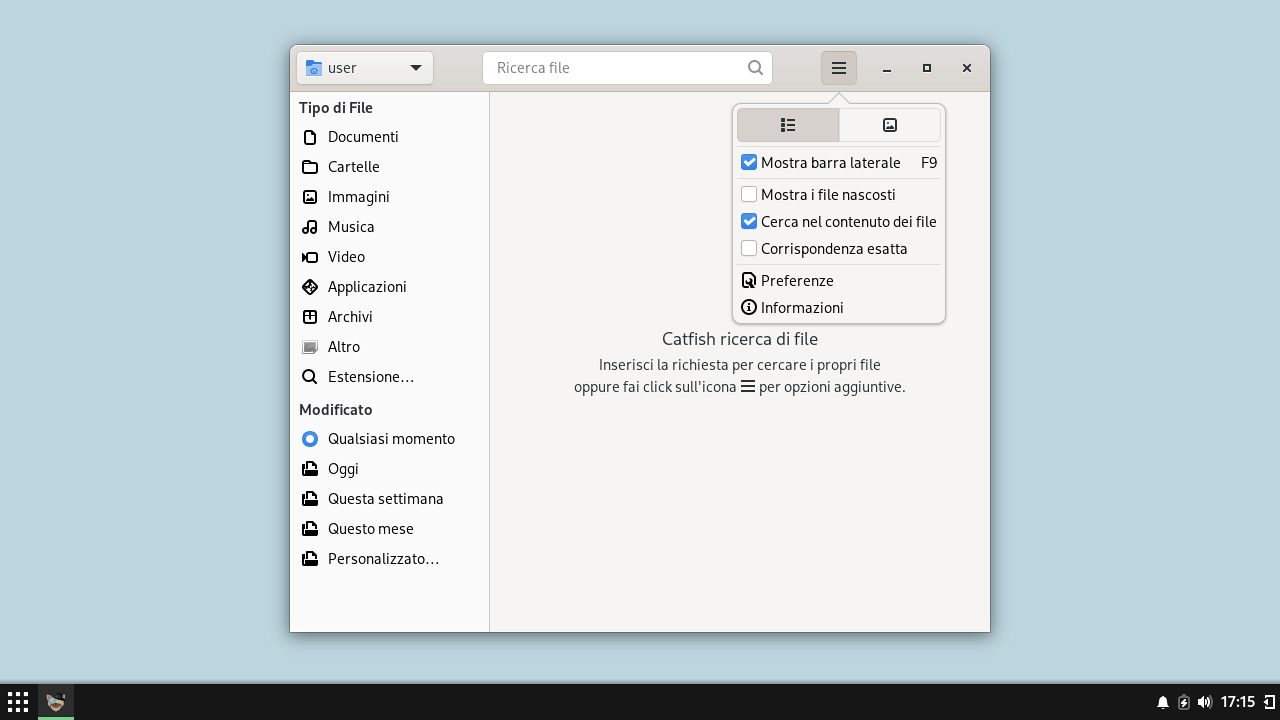Image resolution: width=1280 pixels, height=720 pixels.
Task: Click the volume icon in system tray
Action: [1204, 702]
